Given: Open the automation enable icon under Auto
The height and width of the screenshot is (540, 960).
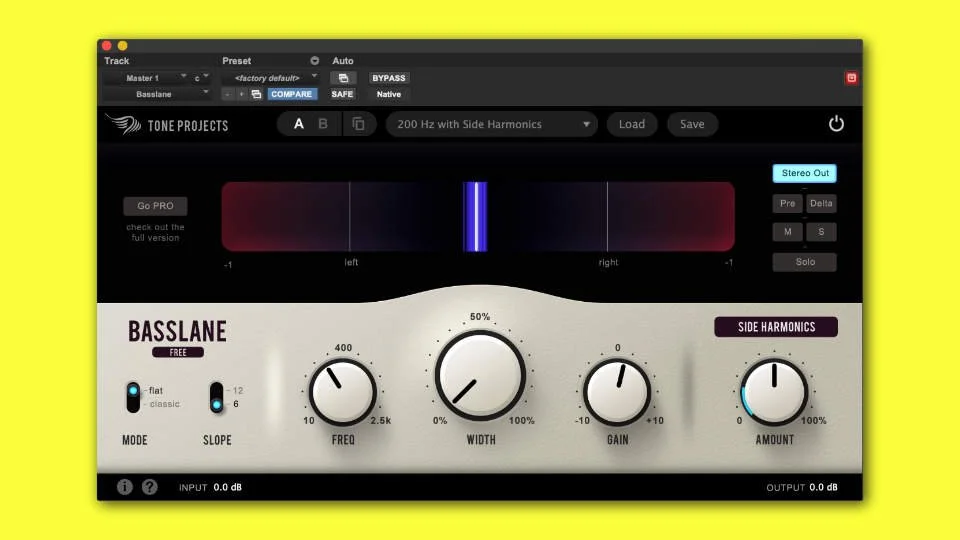Looking at the screenshot, I should point(343,78).
